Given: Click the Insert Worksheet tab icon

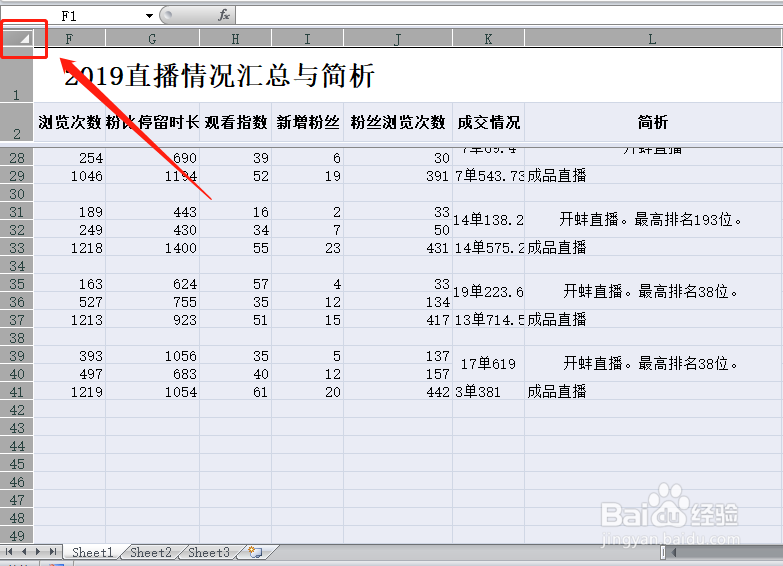Looking at the screenshot, I should 256,552.
